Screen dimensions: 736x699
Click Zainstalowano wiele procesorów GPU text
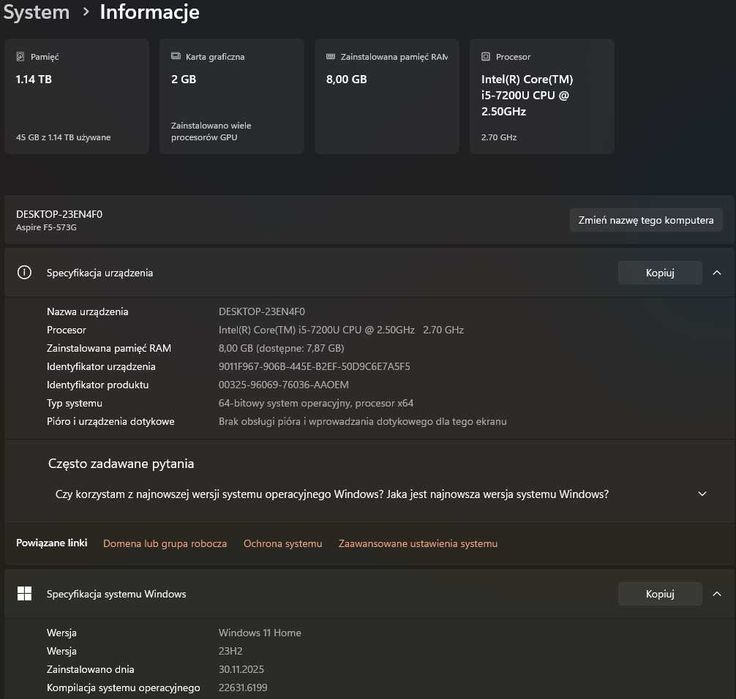tap(211, 131)
